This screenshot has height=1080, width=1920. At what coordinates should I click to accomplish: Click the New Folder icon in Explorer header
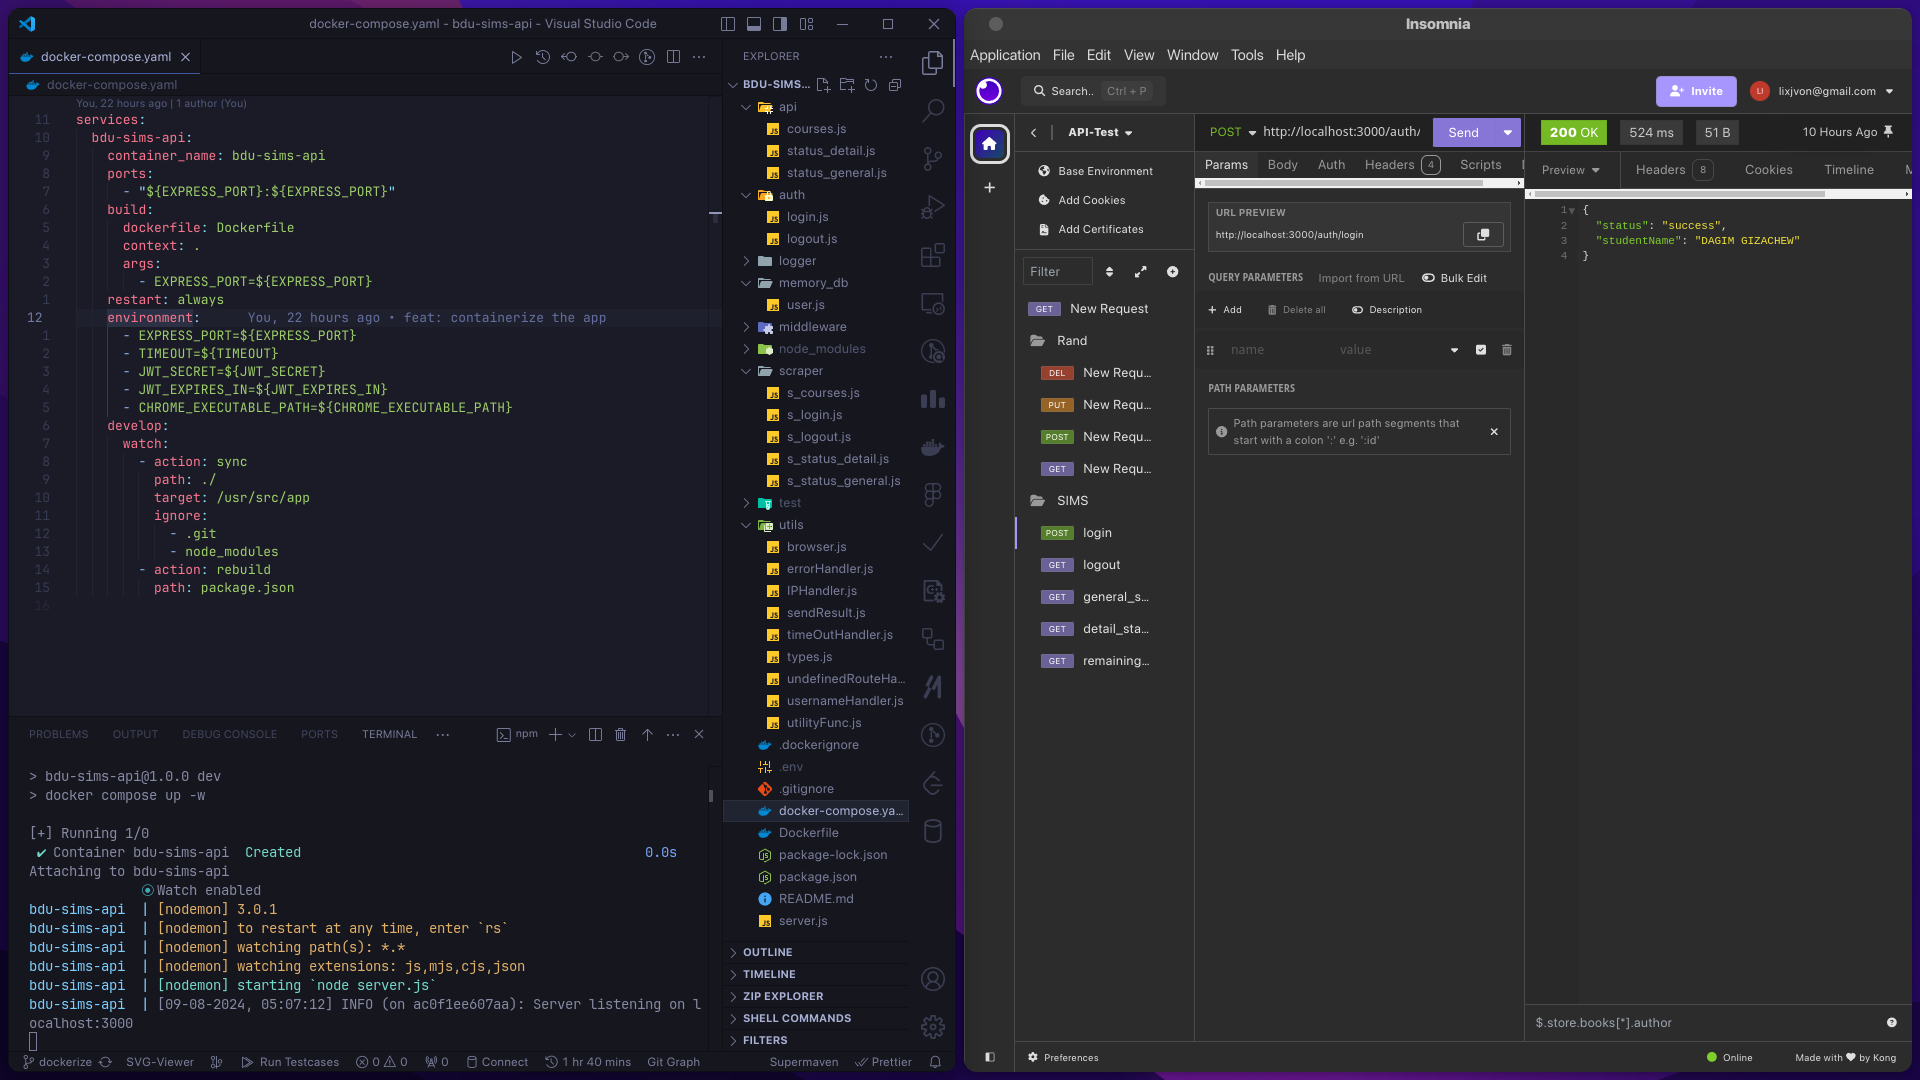pyautogui.click(x=847, y=85)
